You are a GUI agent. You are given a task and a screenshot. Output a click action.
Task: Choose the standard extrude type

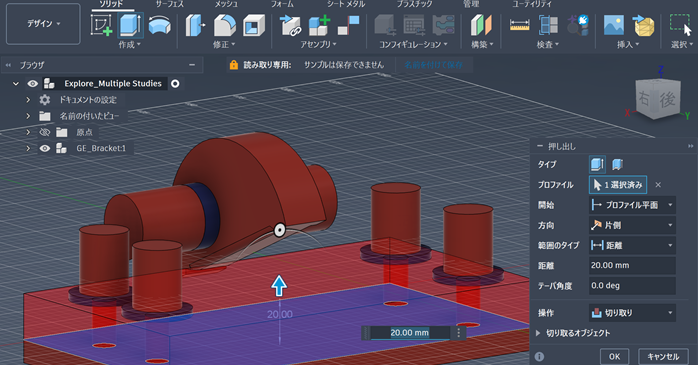click(597, 164)
